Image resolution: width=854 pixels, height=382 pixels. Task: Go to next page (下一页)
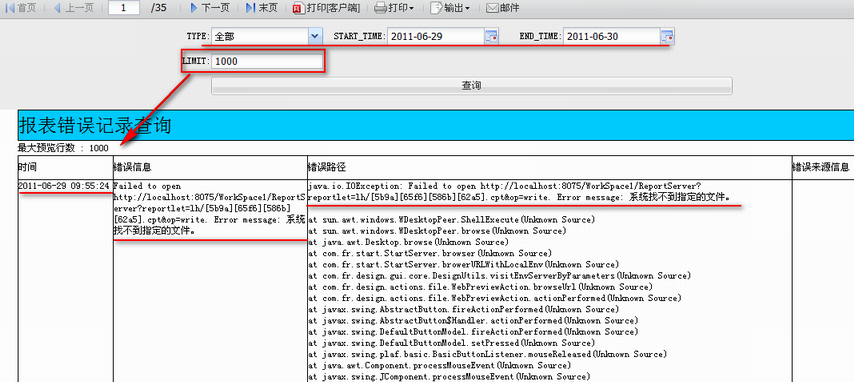pyautogui.click(x=210, y=8)
